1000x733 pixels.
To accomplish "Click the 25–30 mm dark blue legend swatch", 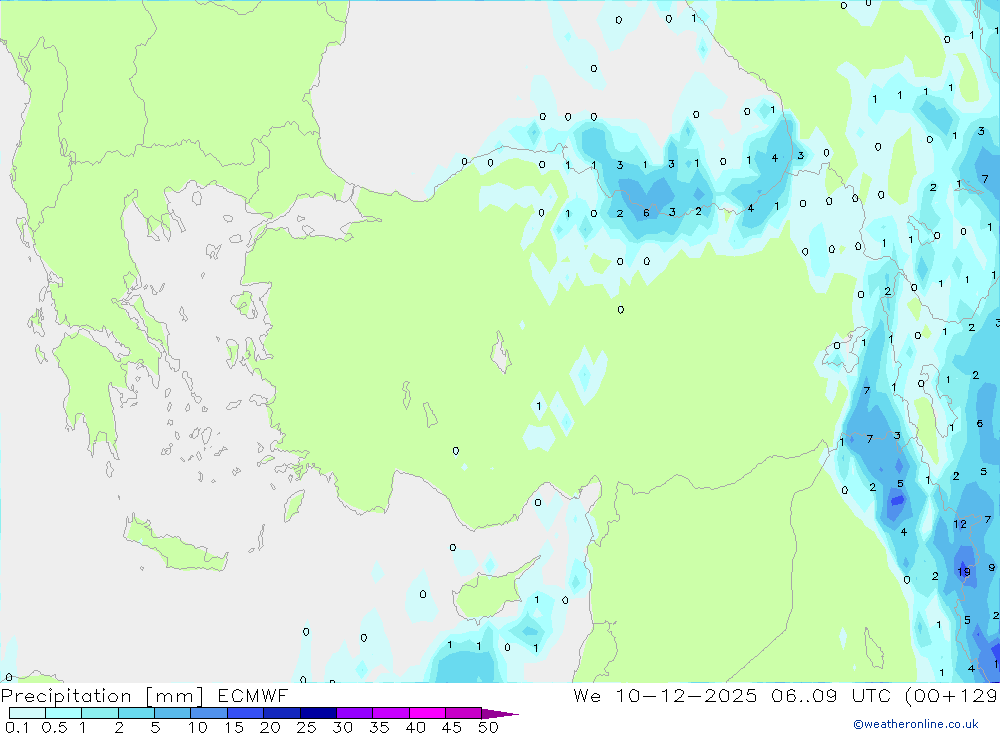I will click(x=318, y=713).
